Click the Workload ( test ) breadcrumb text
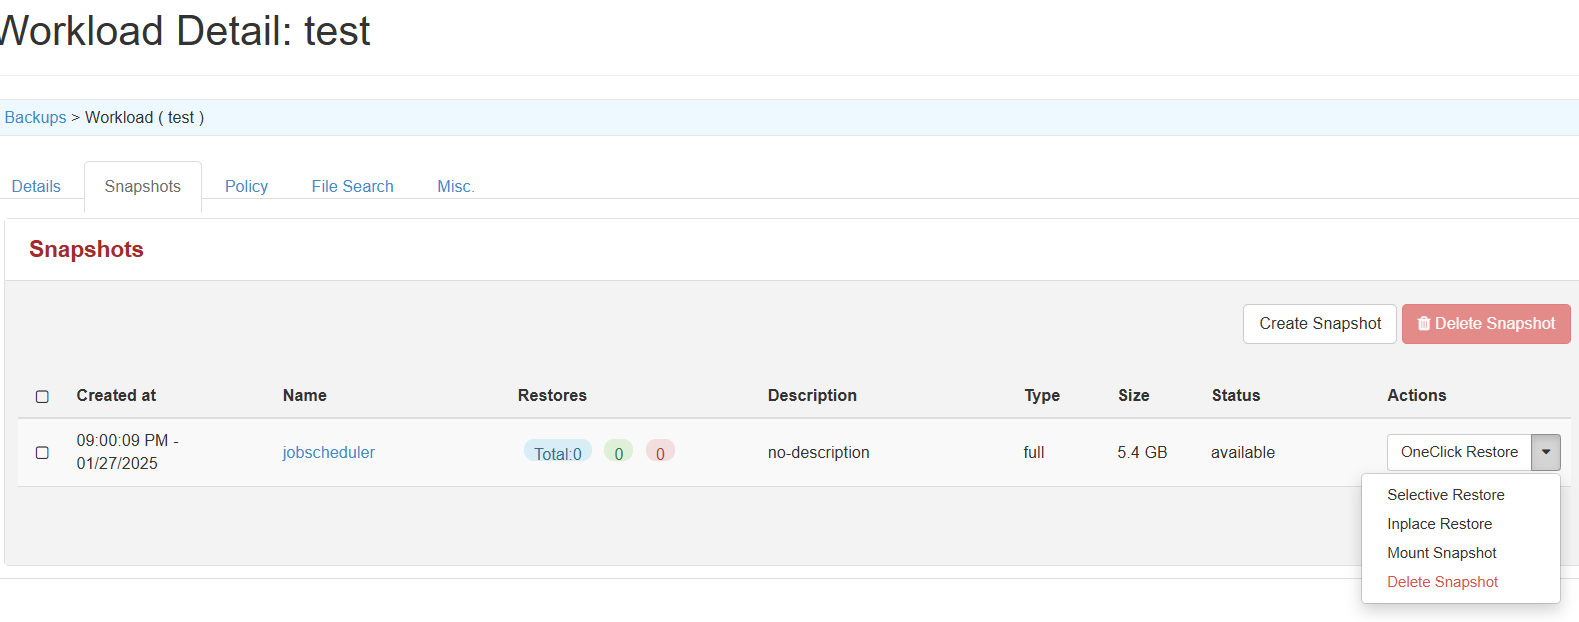Viewport: 1579px width, 622px height. tap(144, 117)
